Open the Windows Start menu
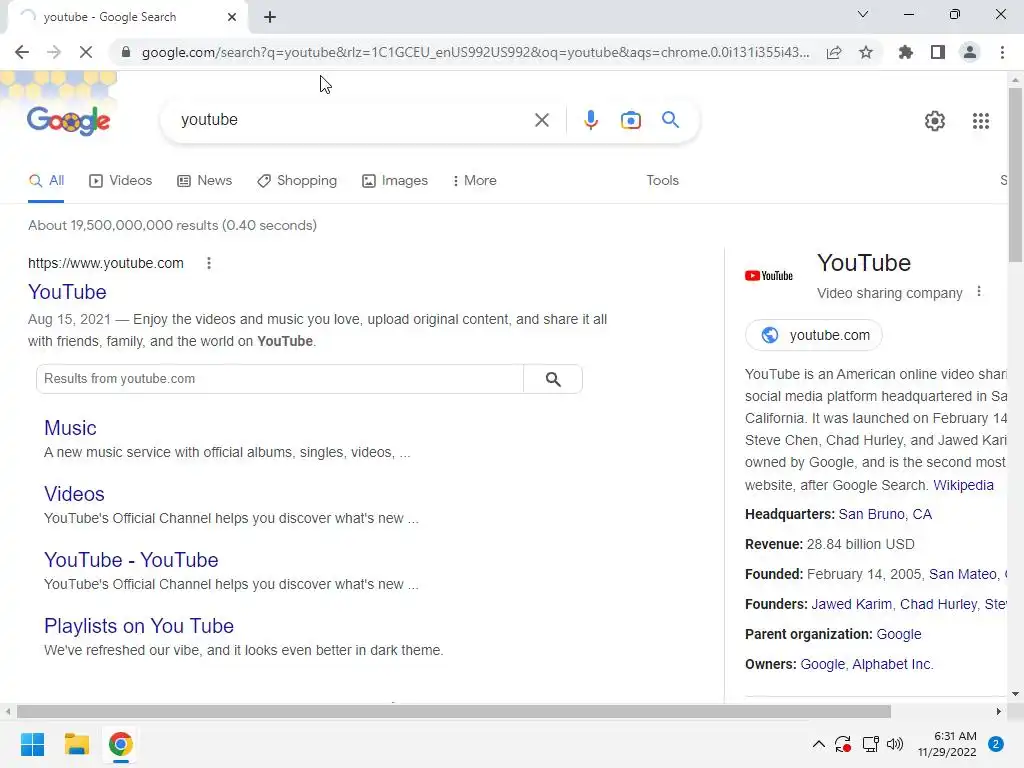The height and width of the screenshot is (768, 1024). (x=33, y=744)
